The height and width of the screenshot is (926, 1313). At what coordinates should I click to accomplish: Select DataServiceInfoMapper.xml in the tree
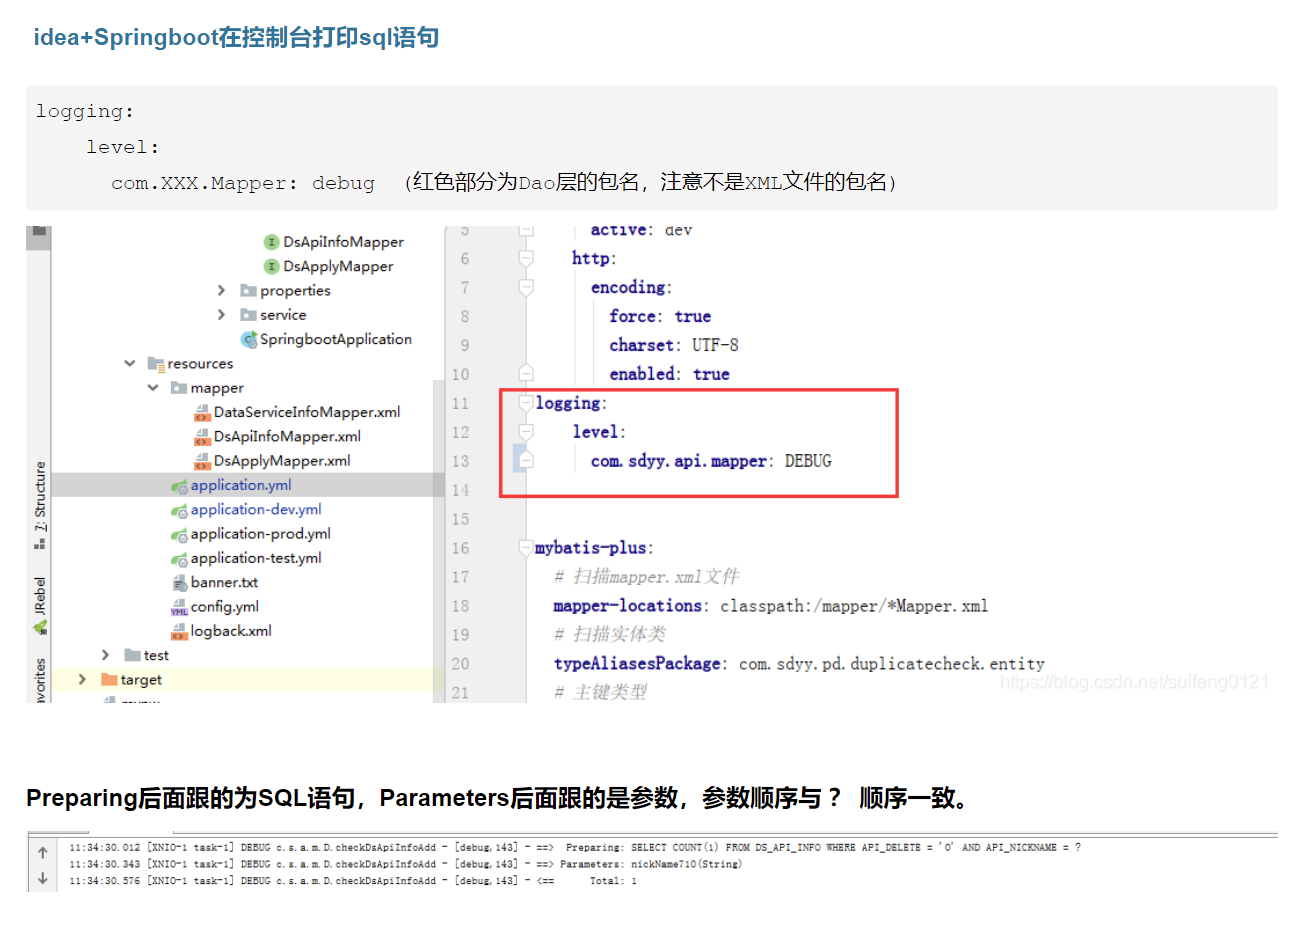point(307,412)
